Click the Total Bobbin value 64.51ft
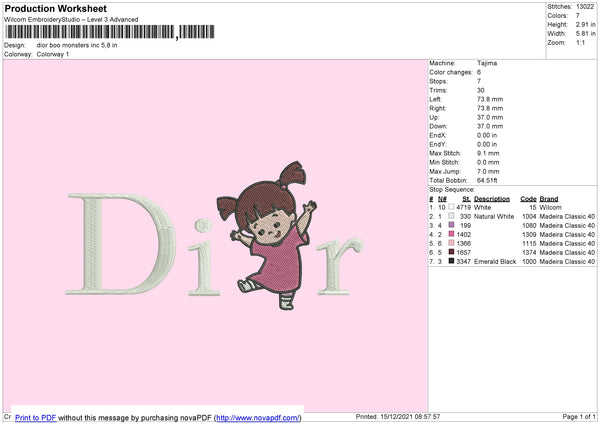 [487, 180]
